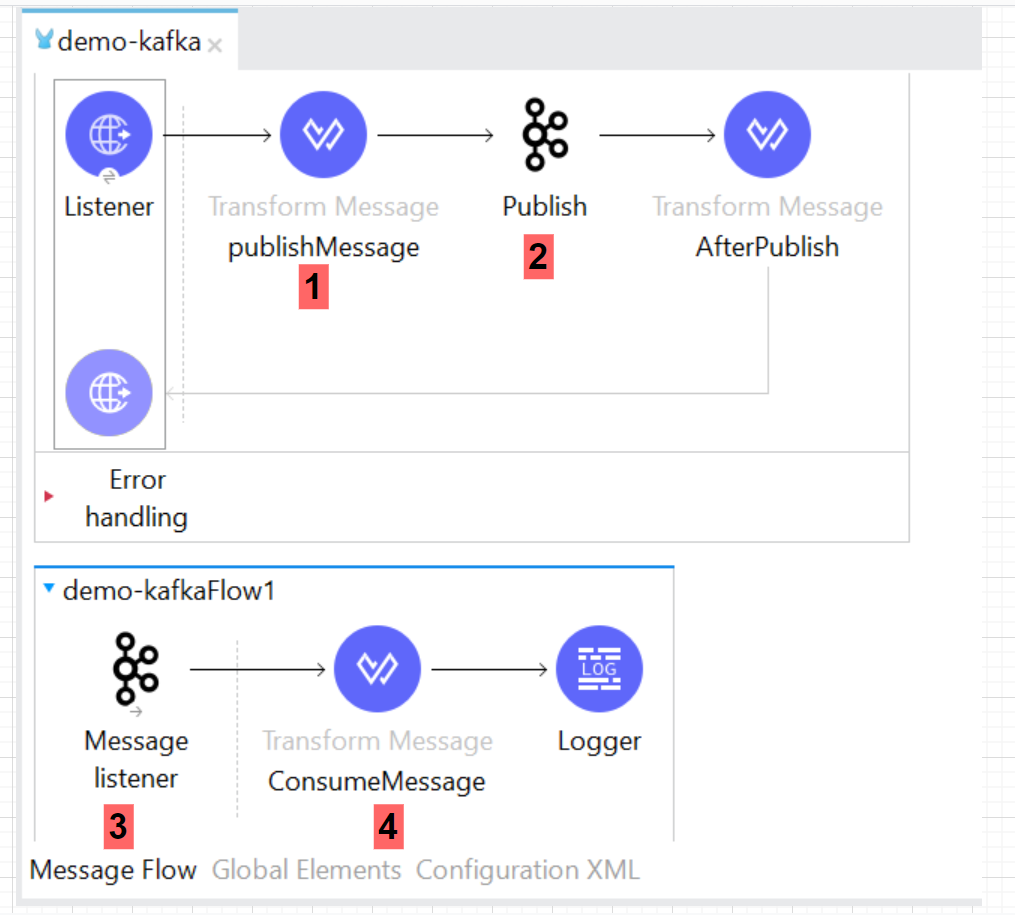Click the Kafka Message listener icon
Image resolution: width=1015 pixels, height=915 pixels.
(135, 668)
